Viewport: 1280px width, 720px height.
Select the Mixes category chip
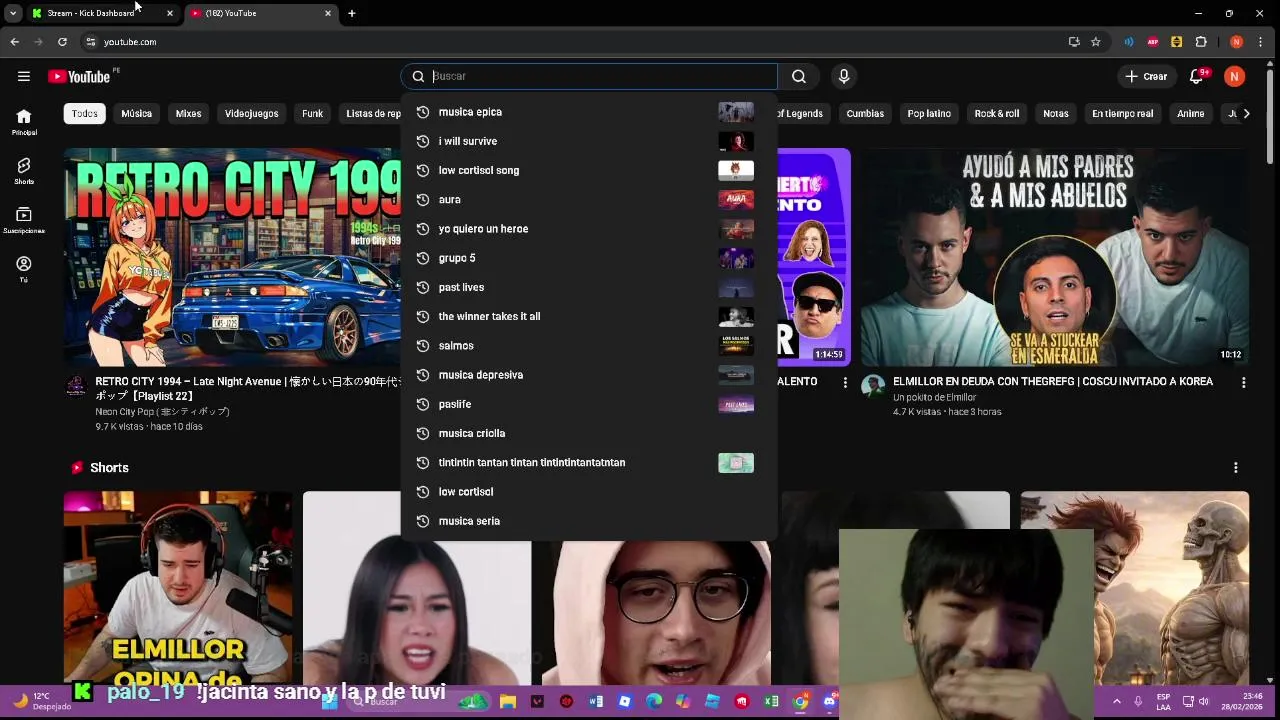[189, 114]
